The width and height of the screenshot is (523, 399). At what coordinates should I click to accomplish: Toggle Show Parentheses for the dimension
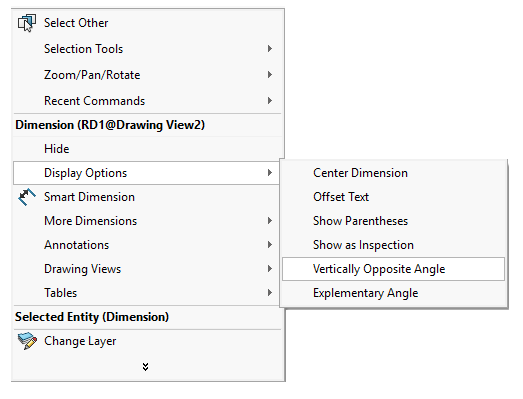[x=394, y=221]
